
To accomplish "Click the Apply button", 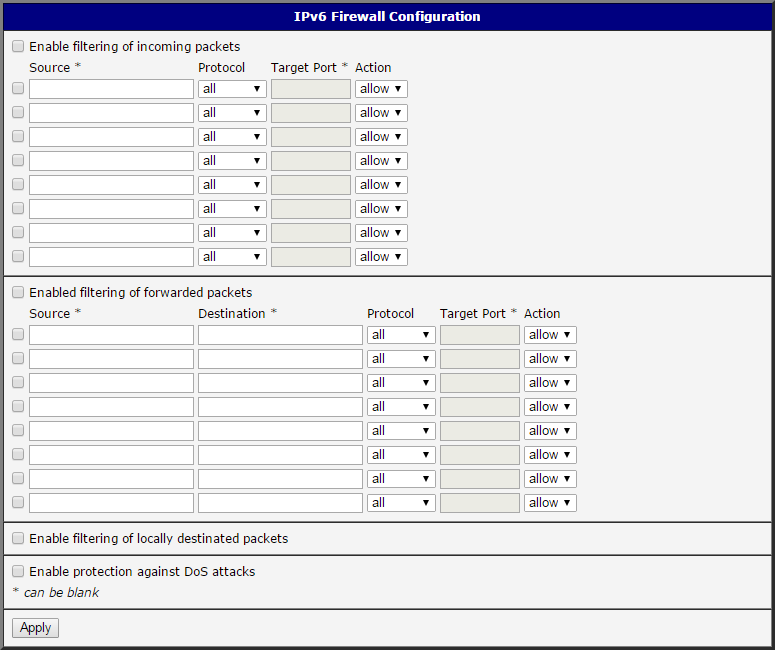I will coord(36,628).
